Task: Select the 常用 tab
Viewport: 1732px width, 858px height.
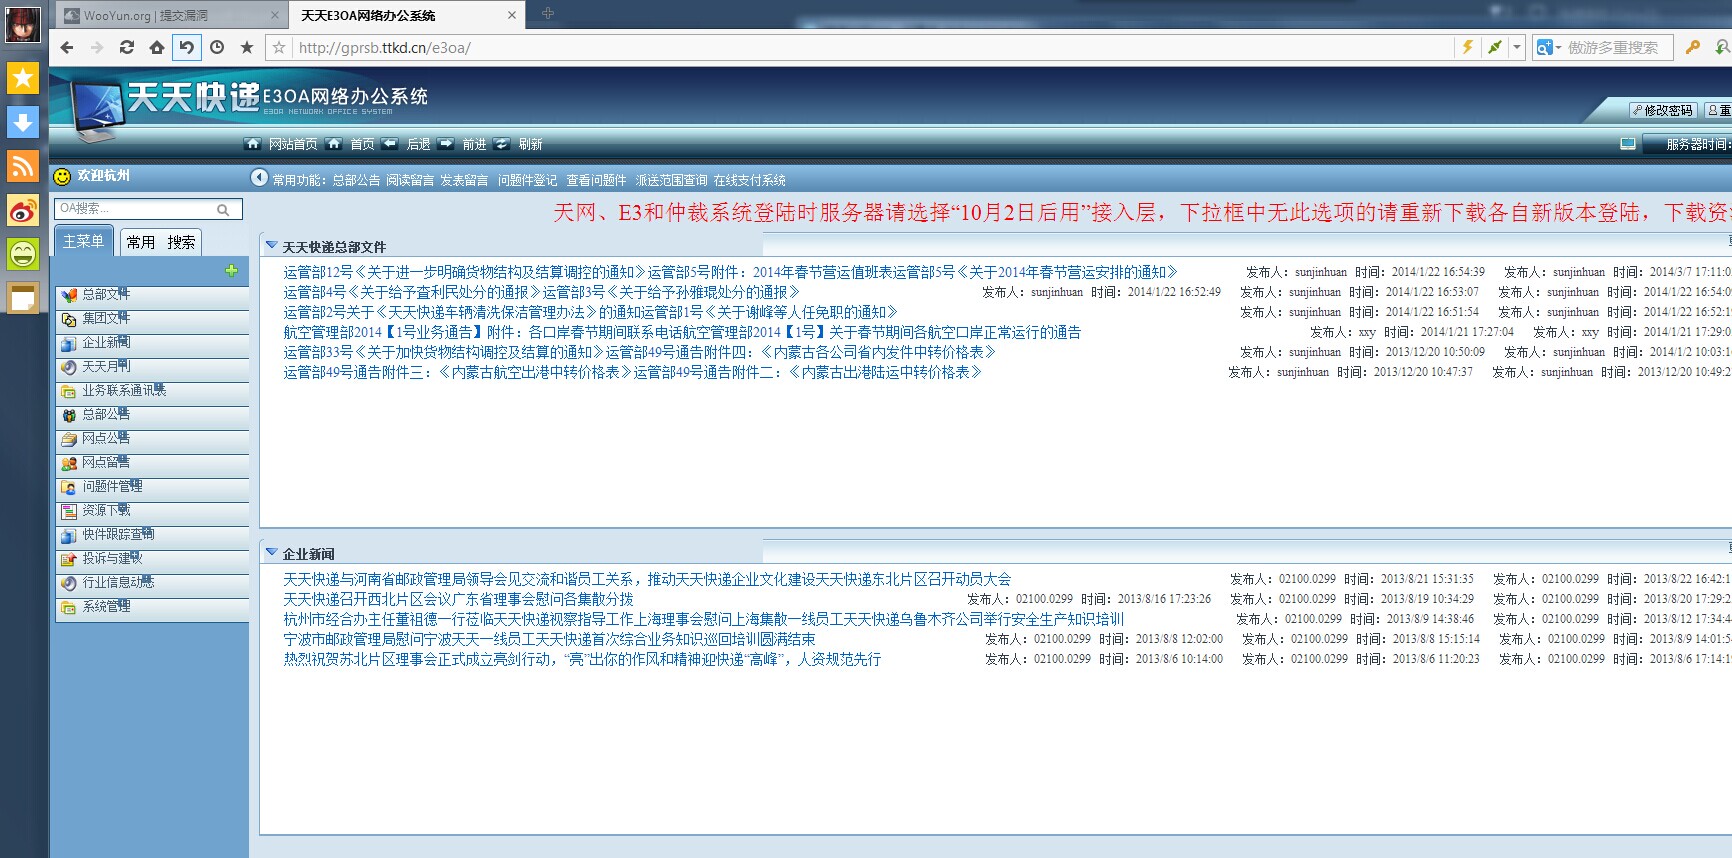Action: (x=140, y=242)
